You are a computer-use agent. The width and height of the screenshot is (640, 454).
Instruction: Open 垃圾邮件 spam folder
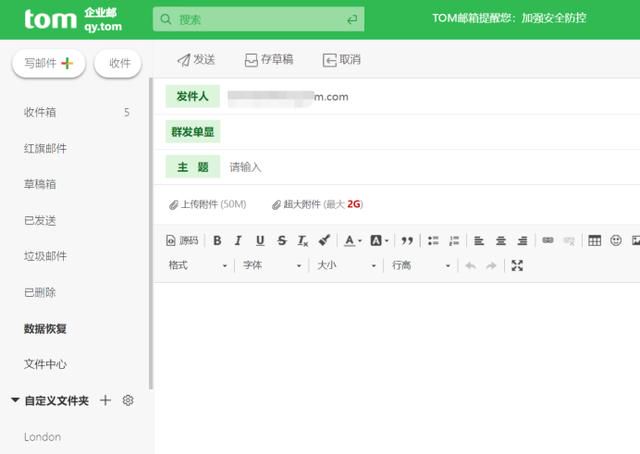45,256
